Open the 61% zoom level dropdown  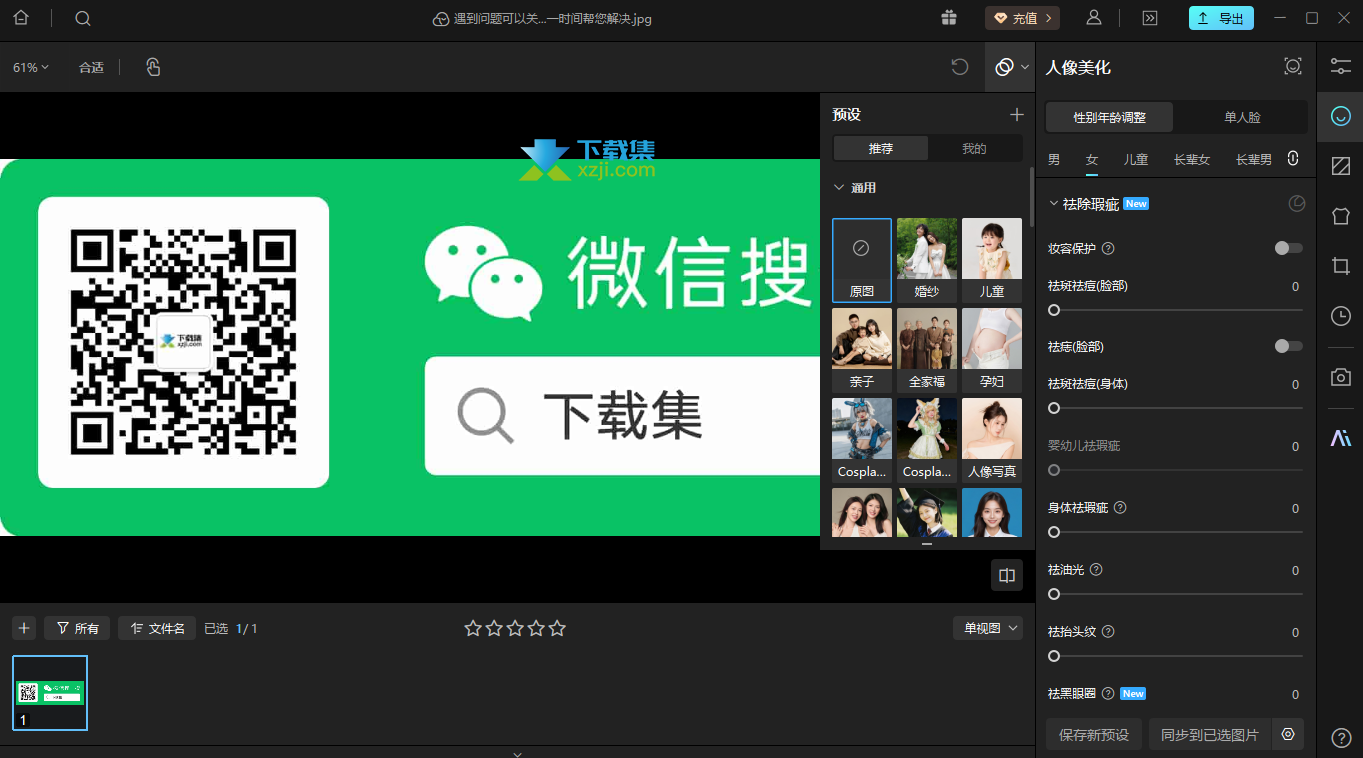tap(30, 67)
